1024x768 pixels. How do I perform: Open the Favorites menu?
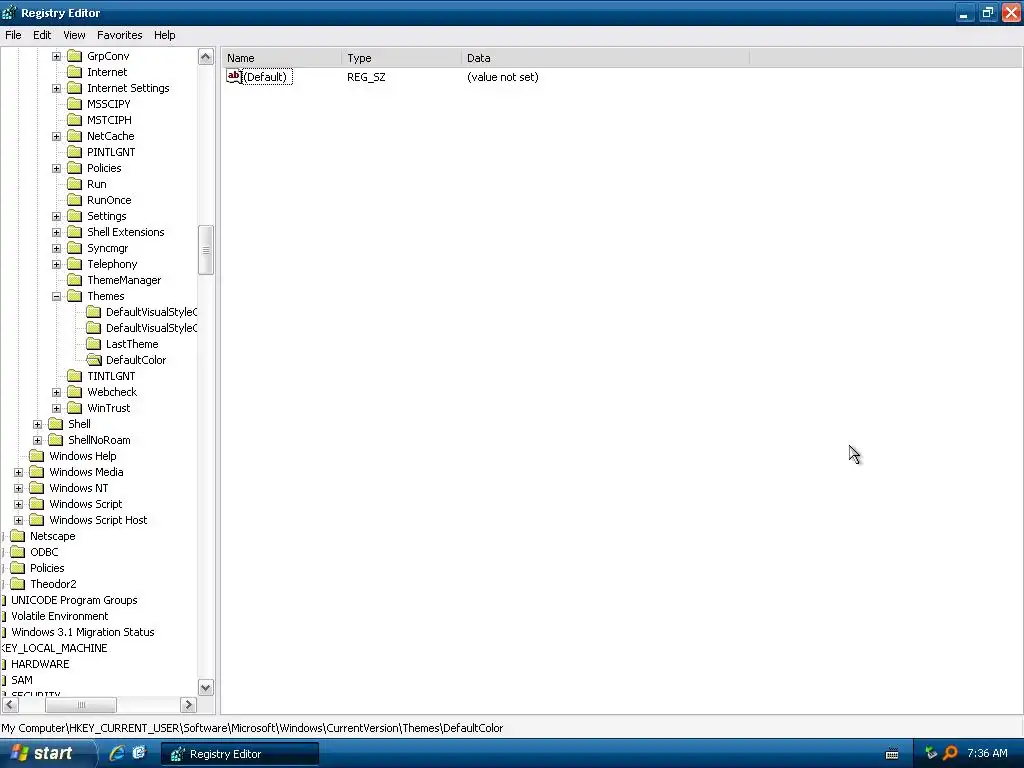point(120,35)
